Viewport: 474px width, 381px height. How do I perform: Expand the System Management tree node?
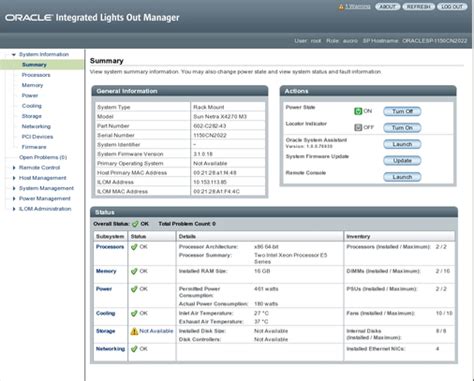tap(14, 188)
